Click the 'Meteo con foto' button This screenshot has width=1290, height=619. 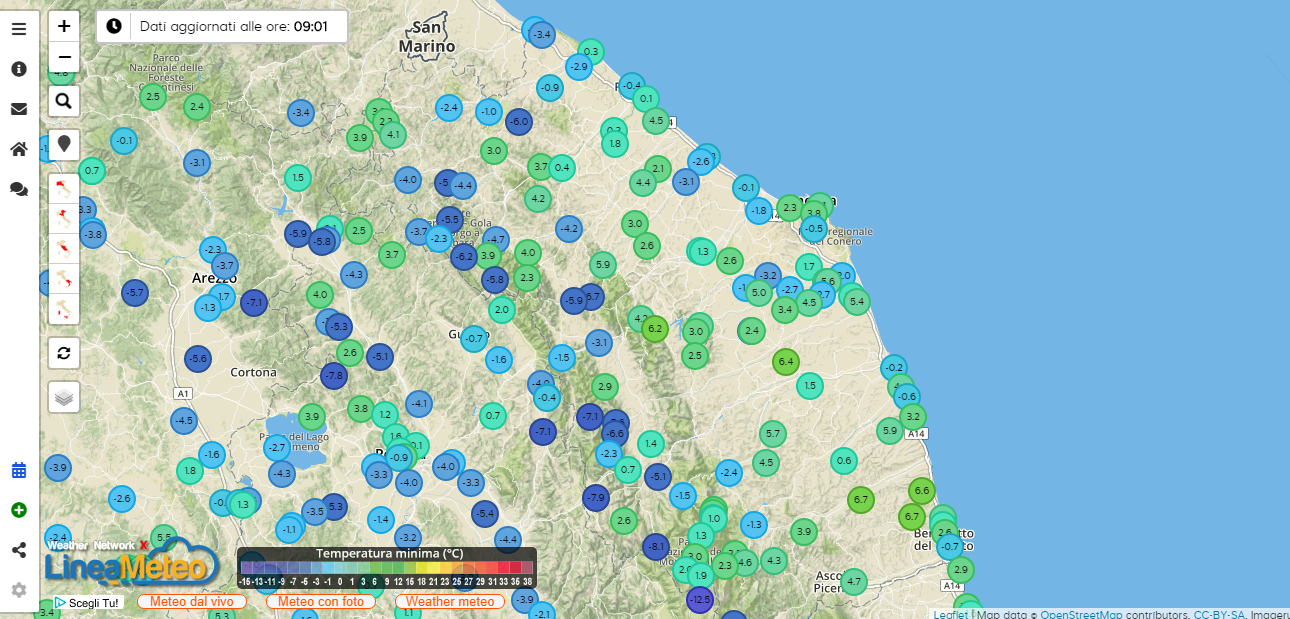pos(320,601)
